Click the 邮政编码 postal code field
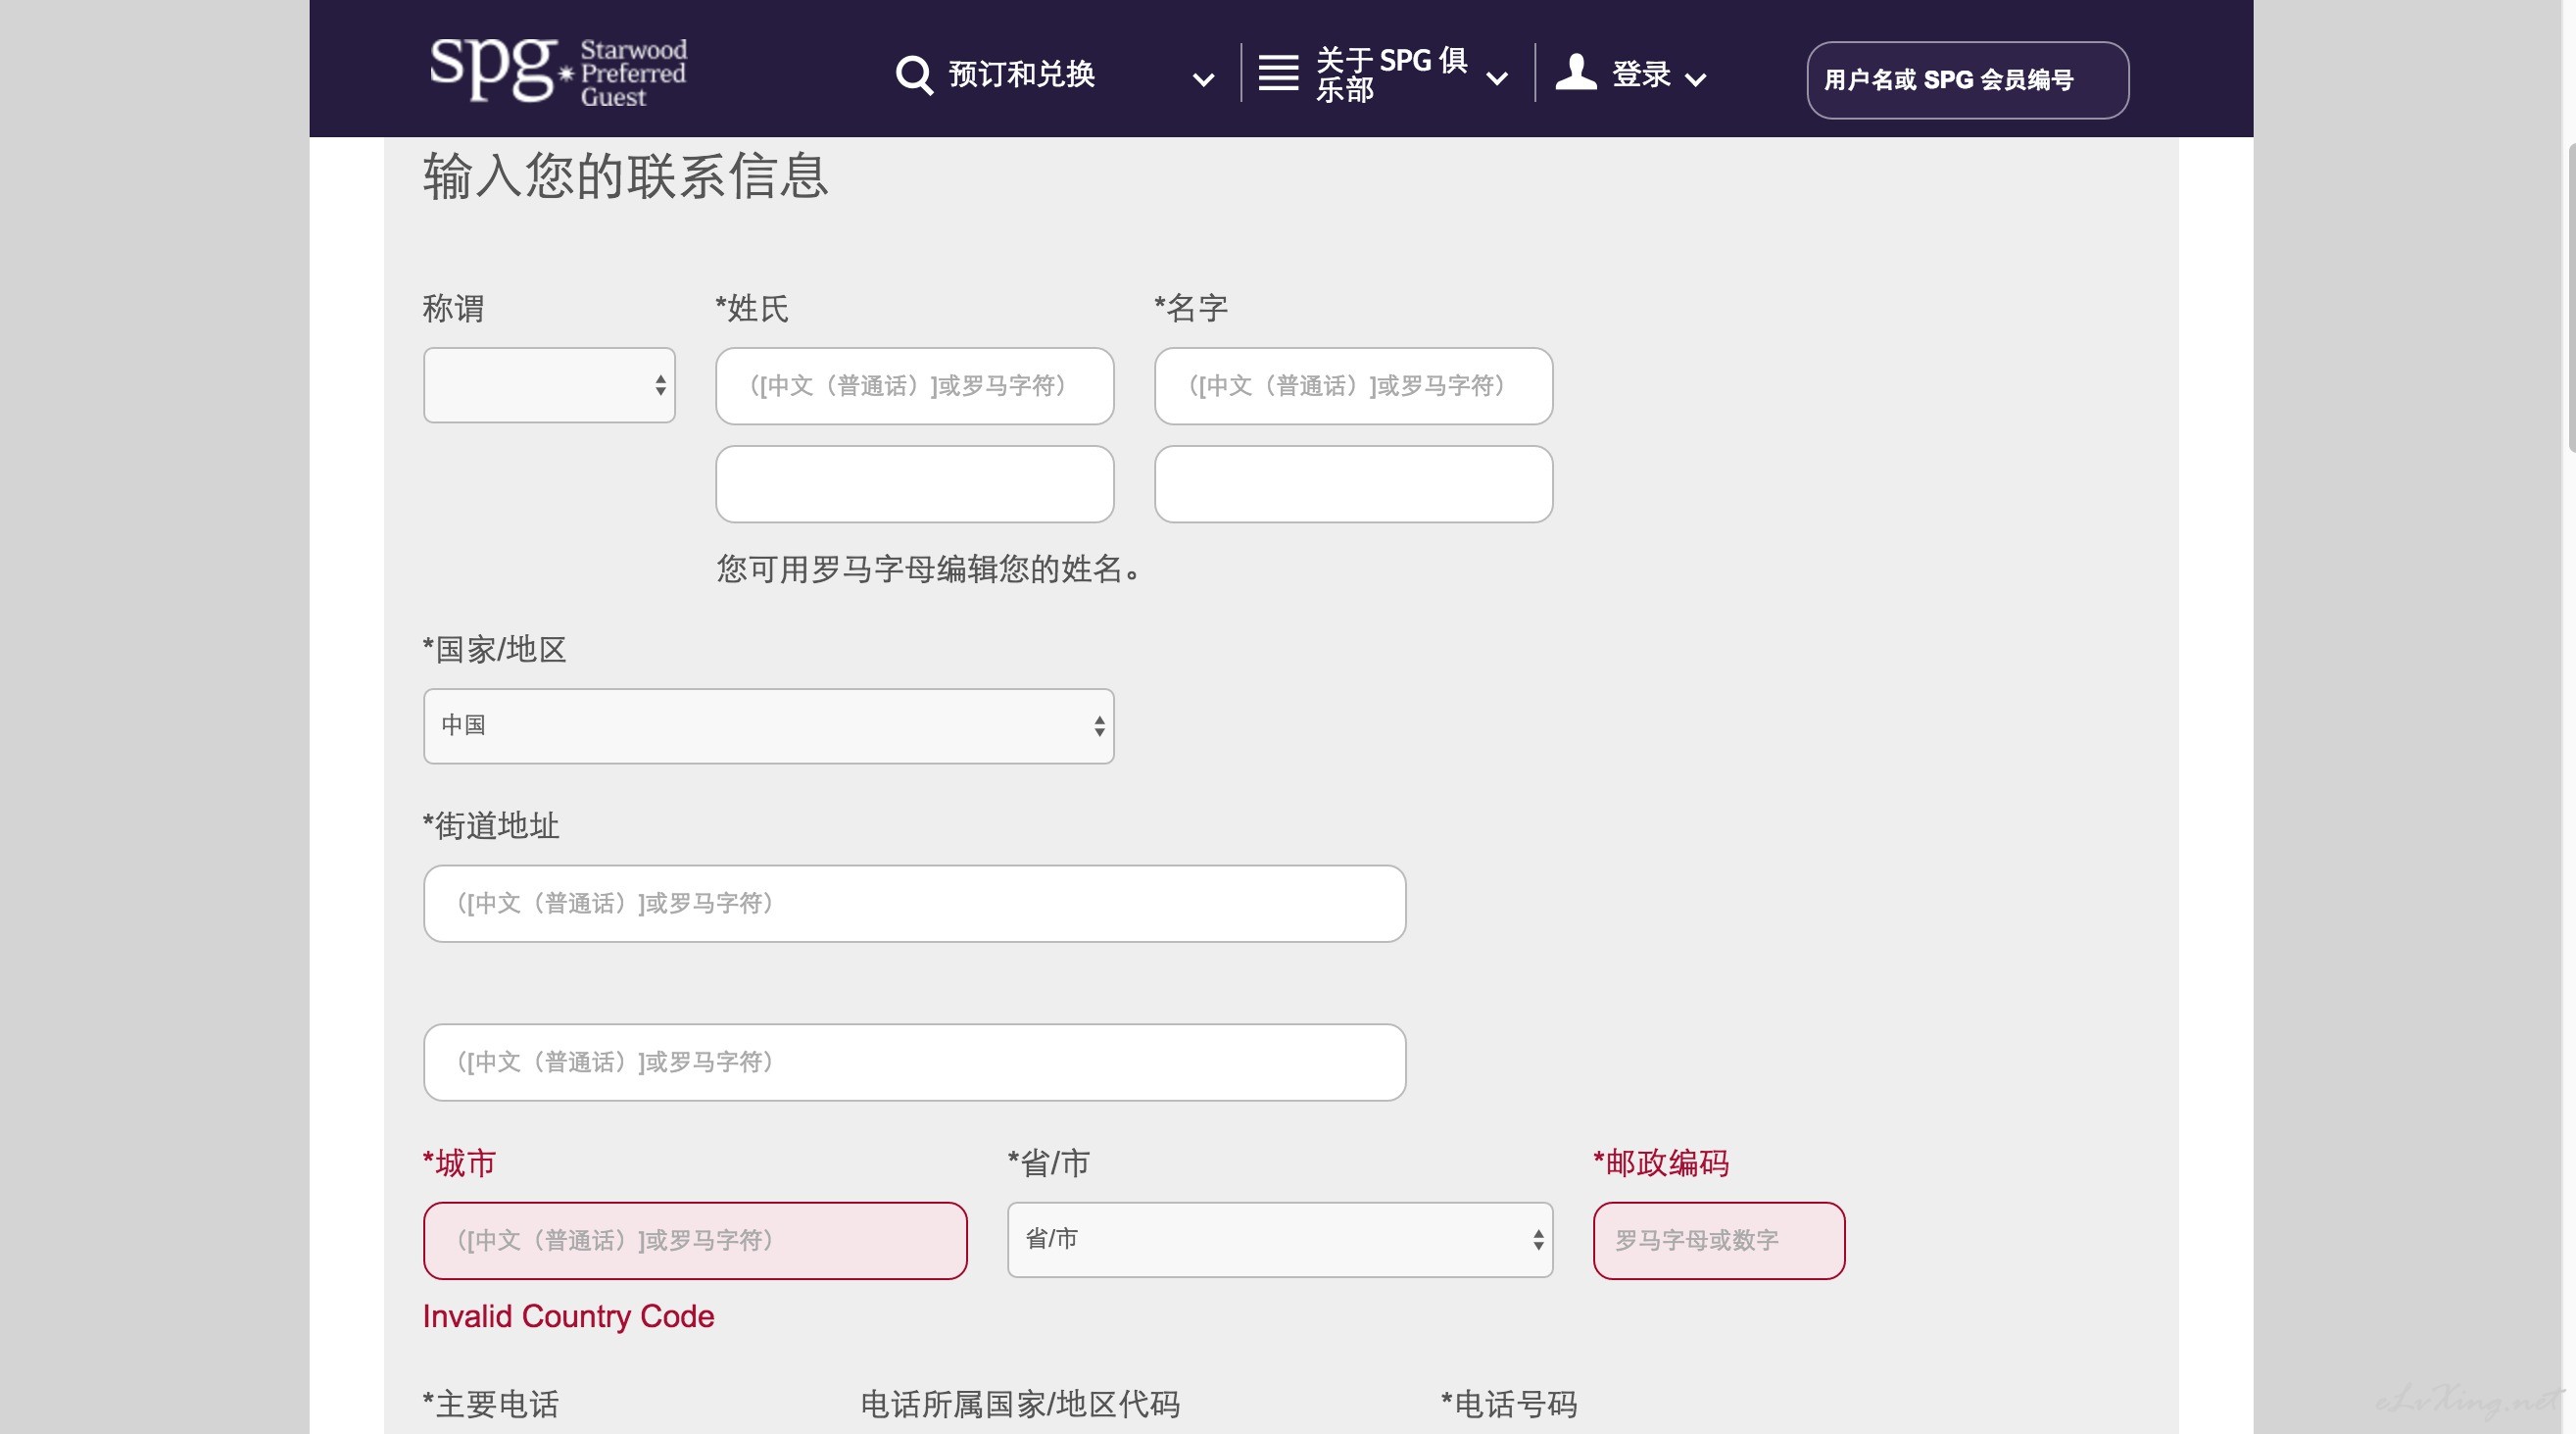Image resolution: width=2576 pixels, height=1434 pixels. (x=1718, y=1240)
